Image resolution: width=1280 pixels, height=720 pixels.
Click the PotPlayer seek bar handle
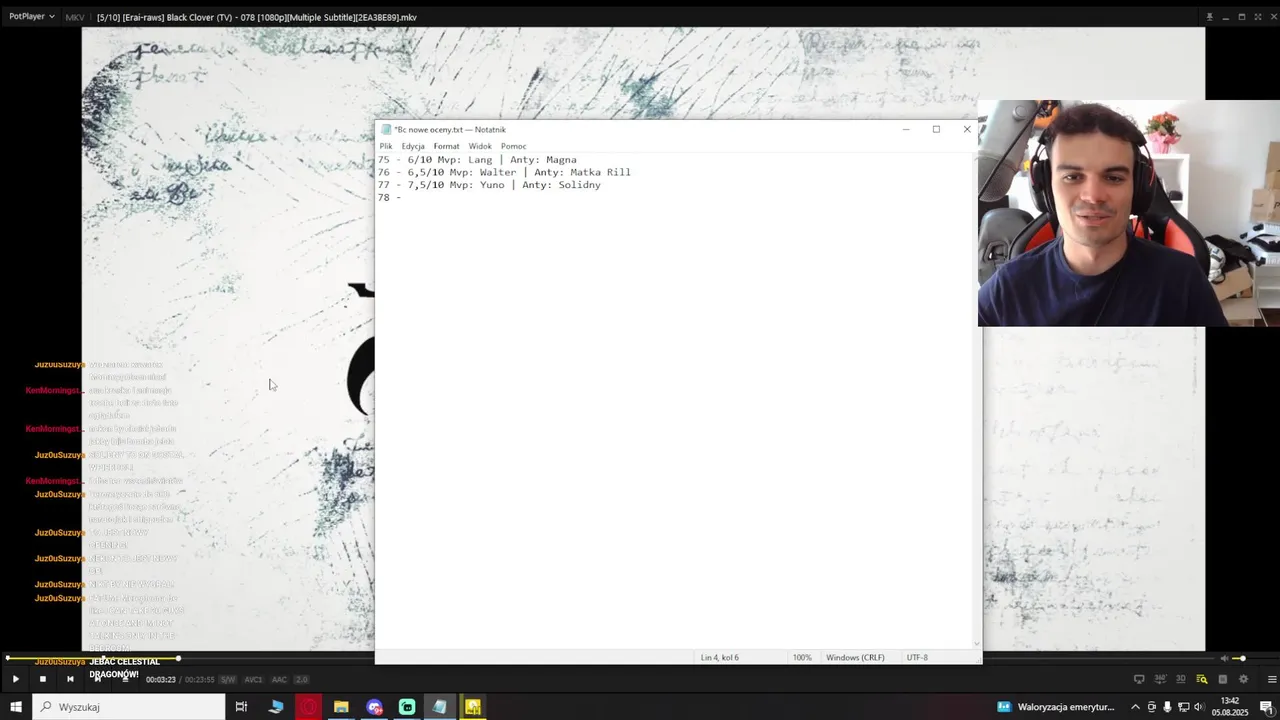[179, 658]
